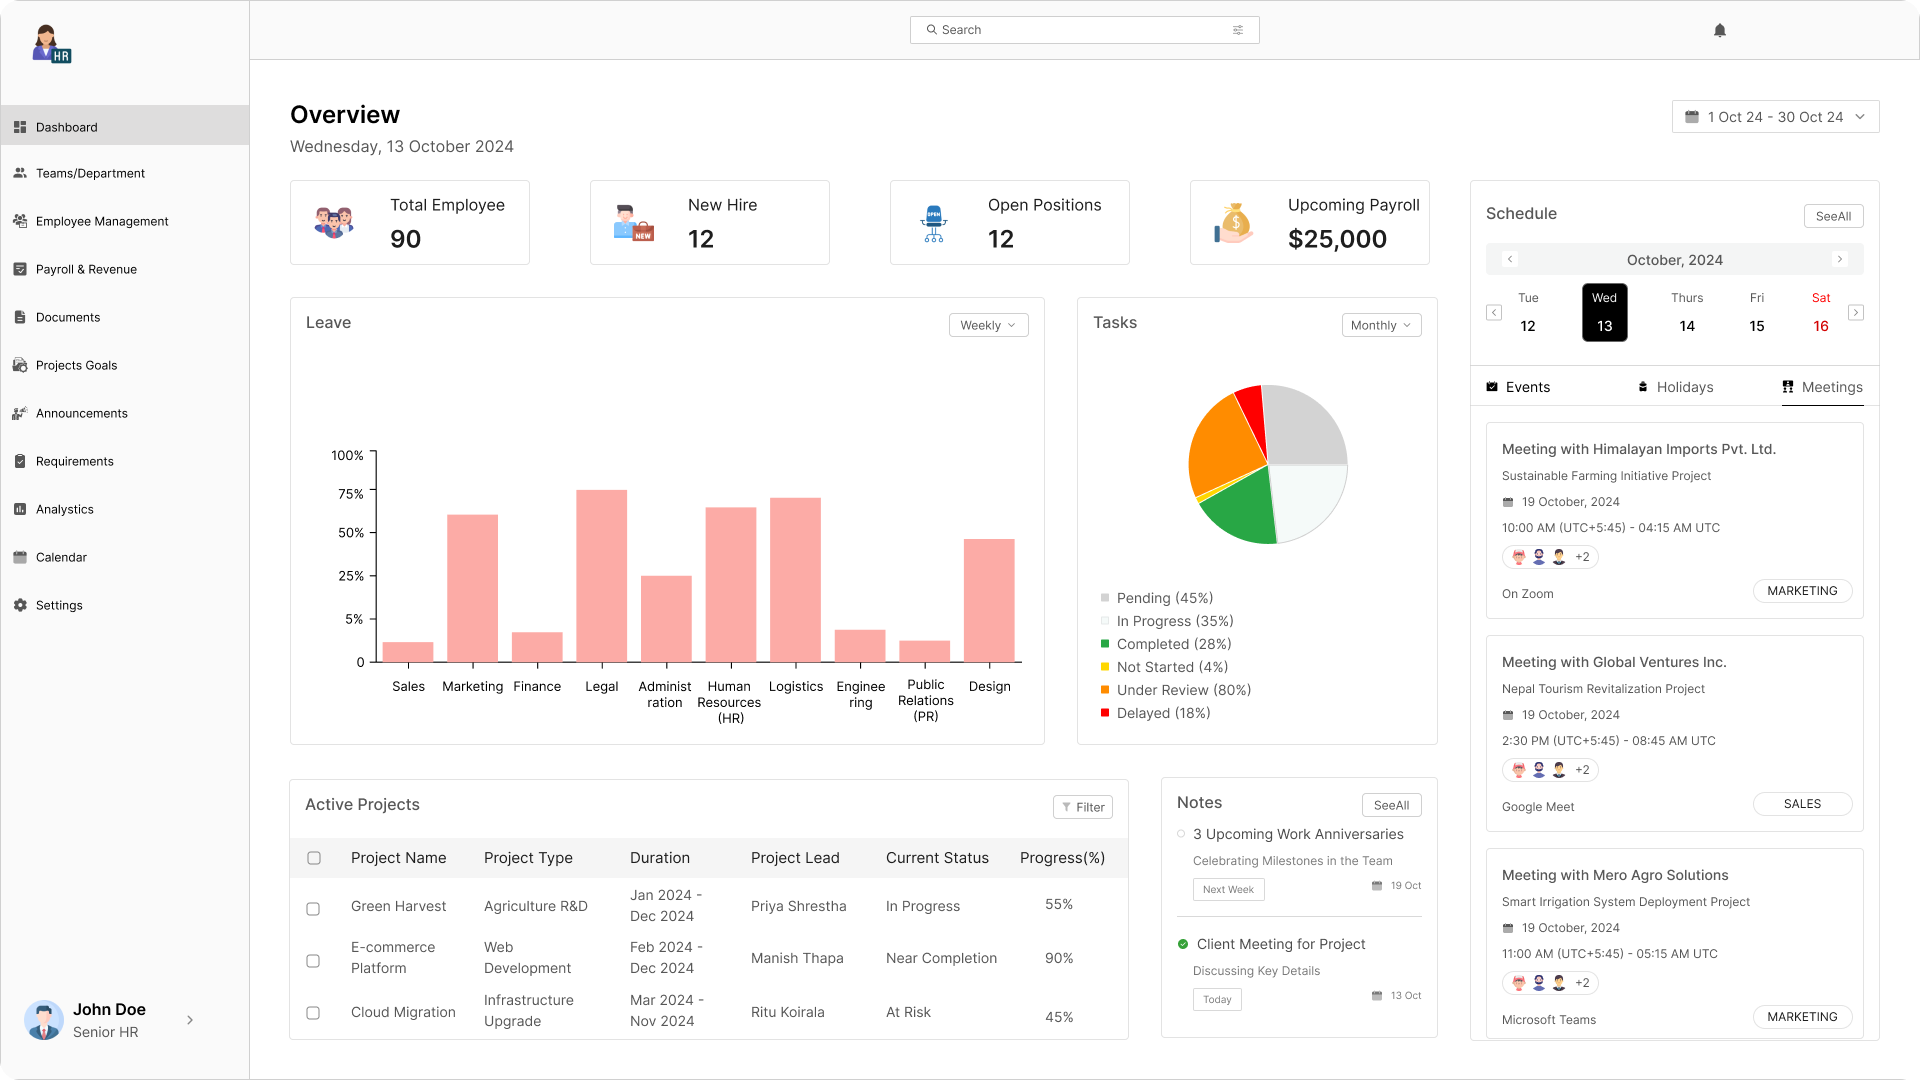Click the Requirements clipboard icon
This screenshot has height=1080, width=1920.
20,461
